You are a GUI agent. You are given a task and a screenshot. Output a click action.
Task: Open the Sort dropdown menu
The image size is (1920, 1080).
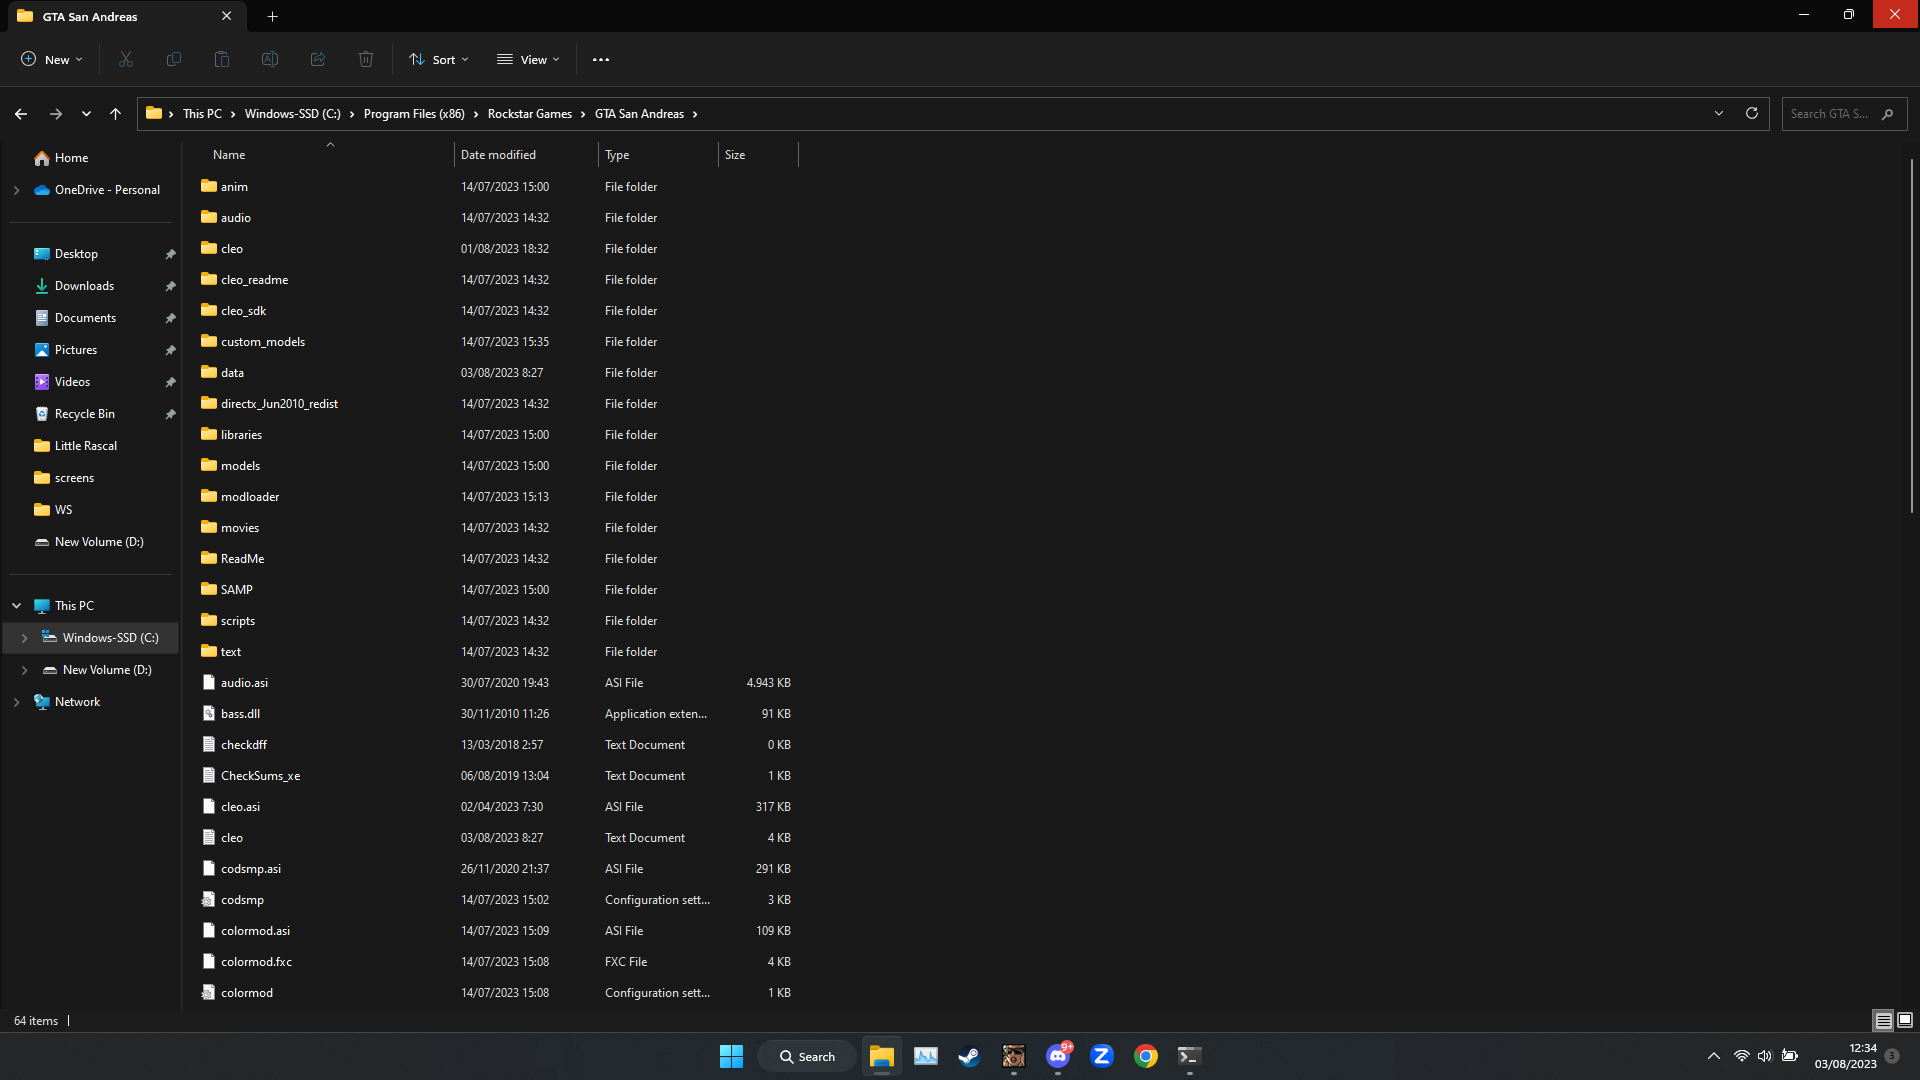439,60
